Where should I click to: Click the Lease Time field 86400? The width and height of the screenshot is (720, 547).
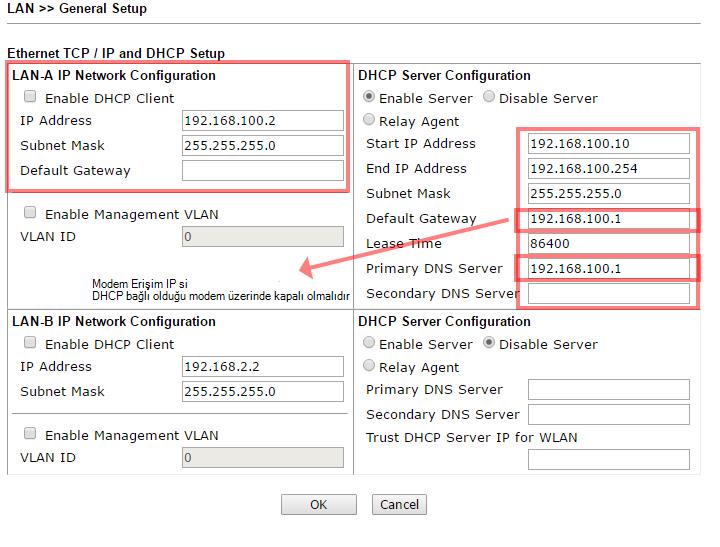(x=609, y=243)
